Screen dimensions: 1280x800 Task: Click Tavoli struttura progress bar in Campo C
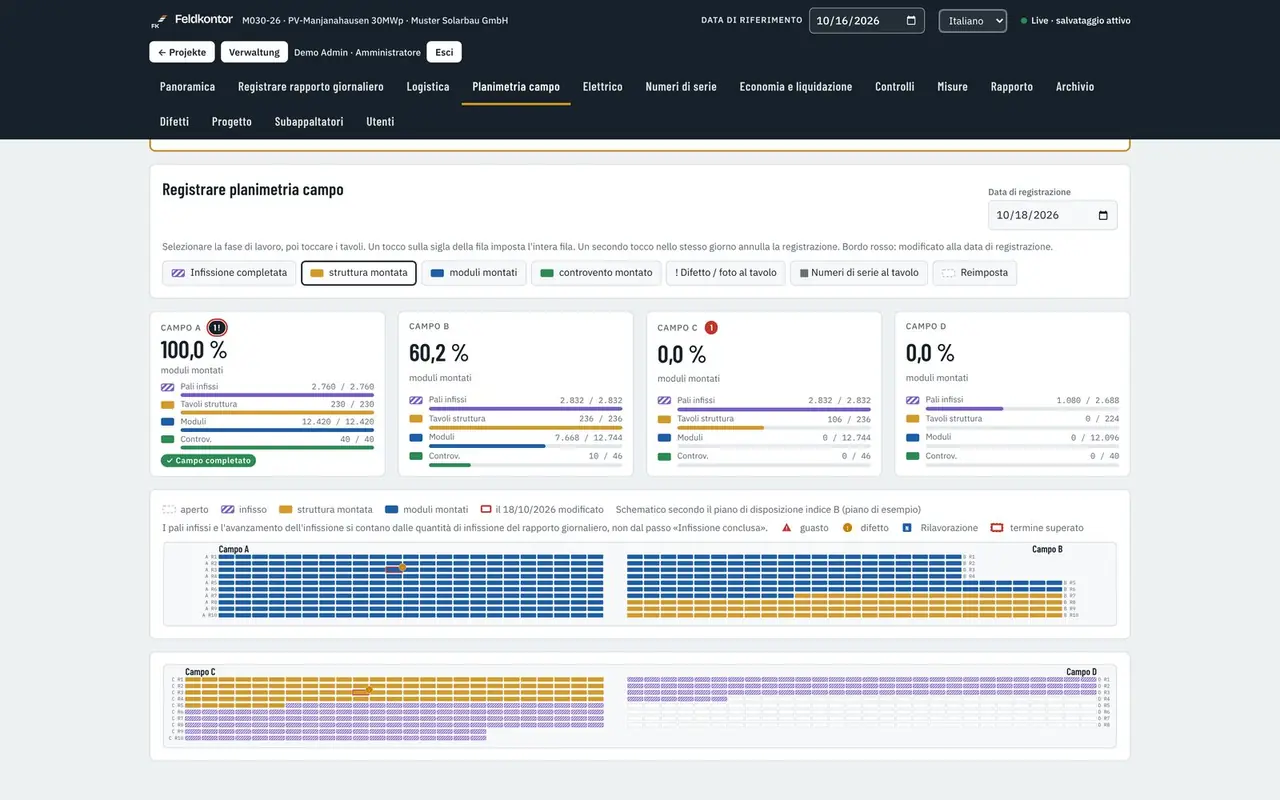[x=774, y=427]
